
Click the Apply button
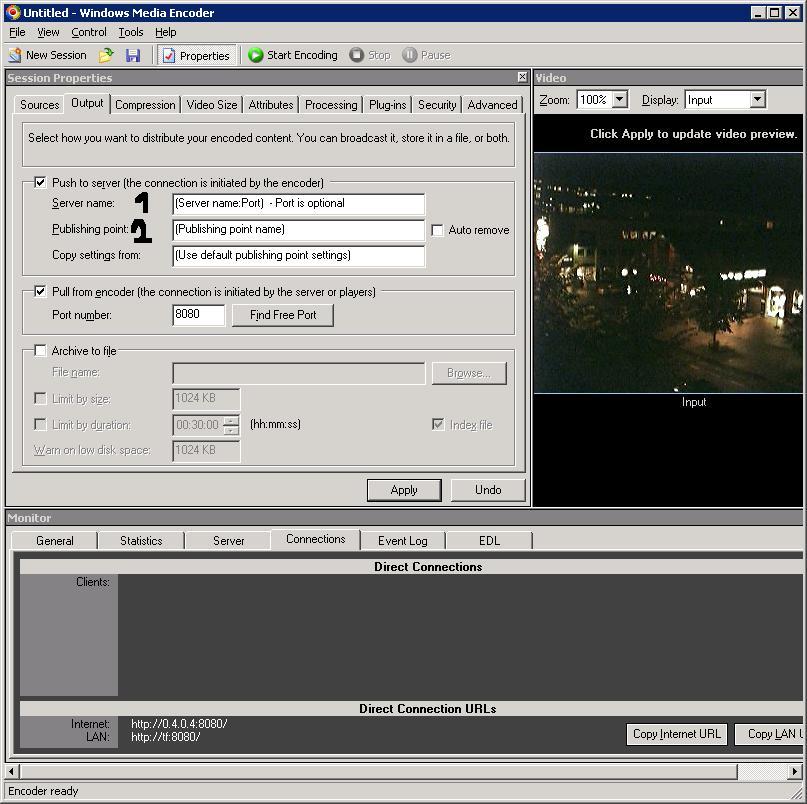(x=404, y=490)
